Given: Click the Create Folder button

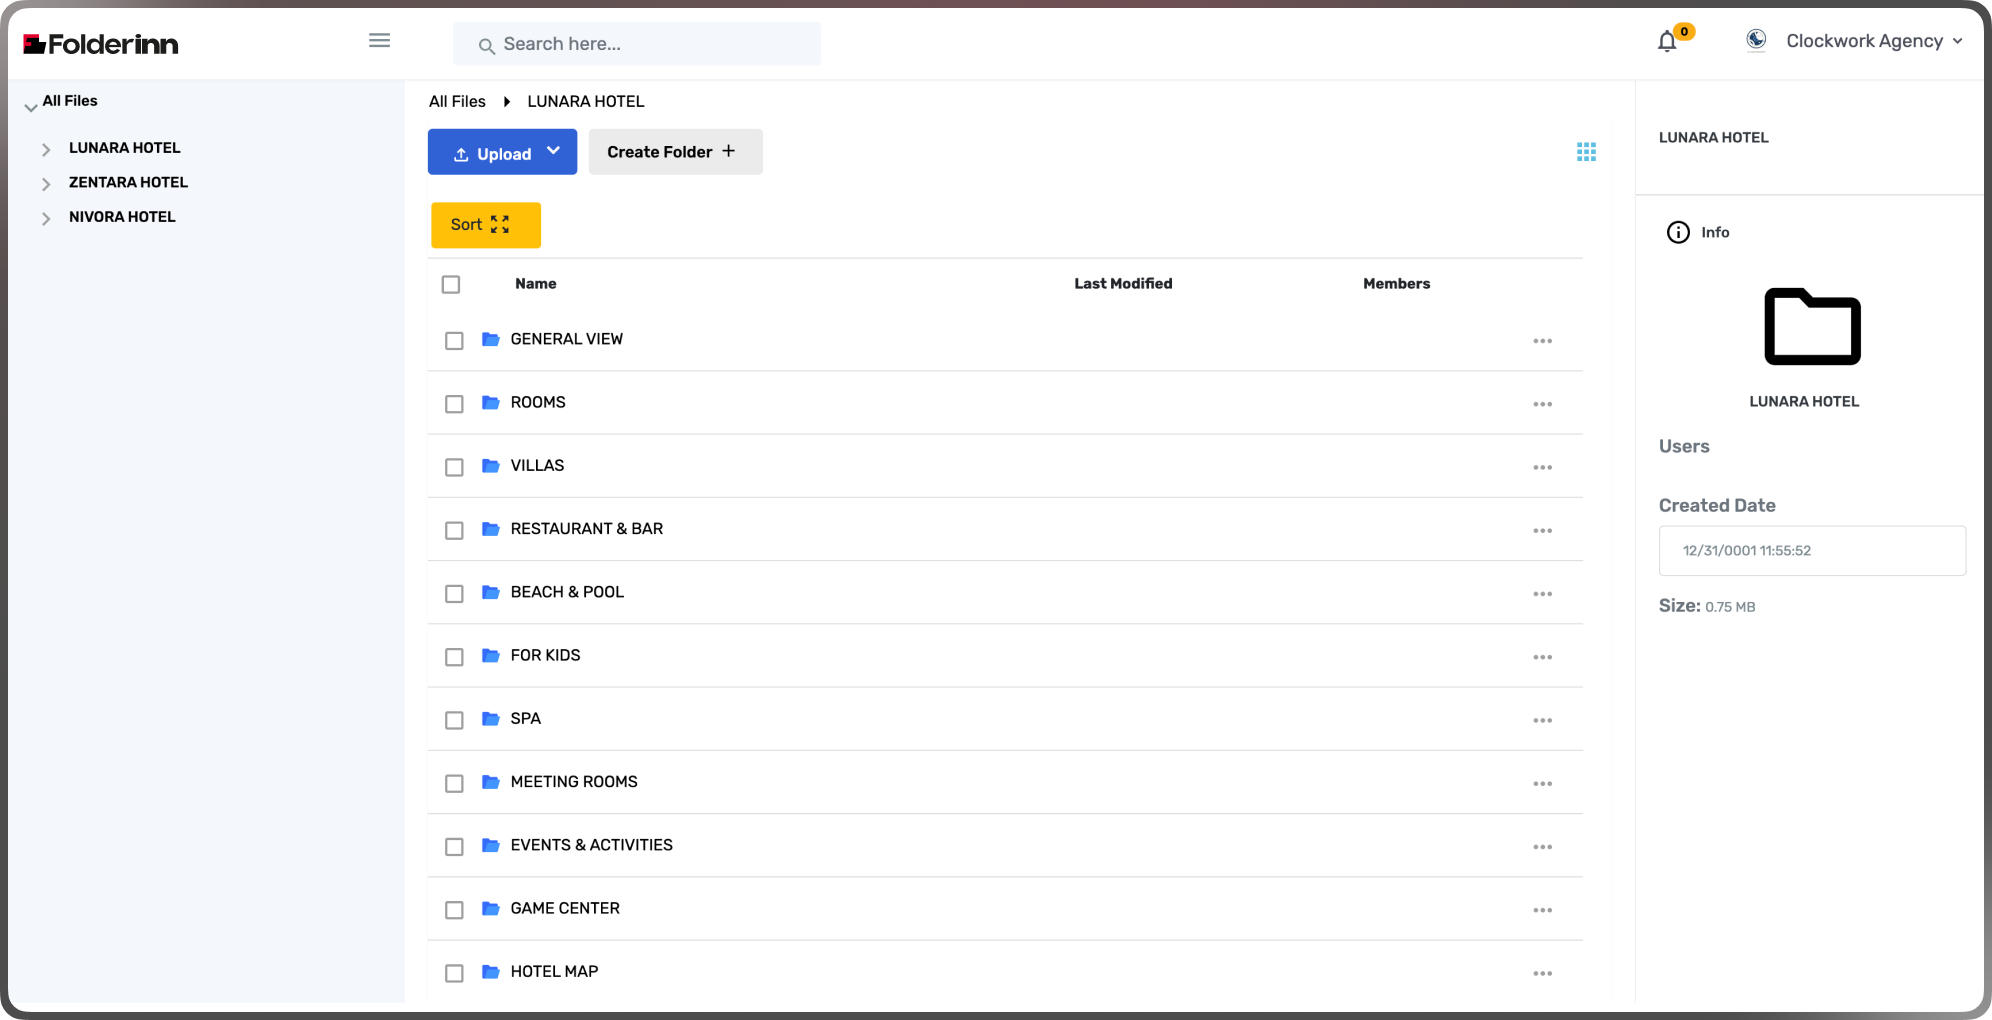Looking at the screenshot, I should pyautogui.click(x=675, y=152).
